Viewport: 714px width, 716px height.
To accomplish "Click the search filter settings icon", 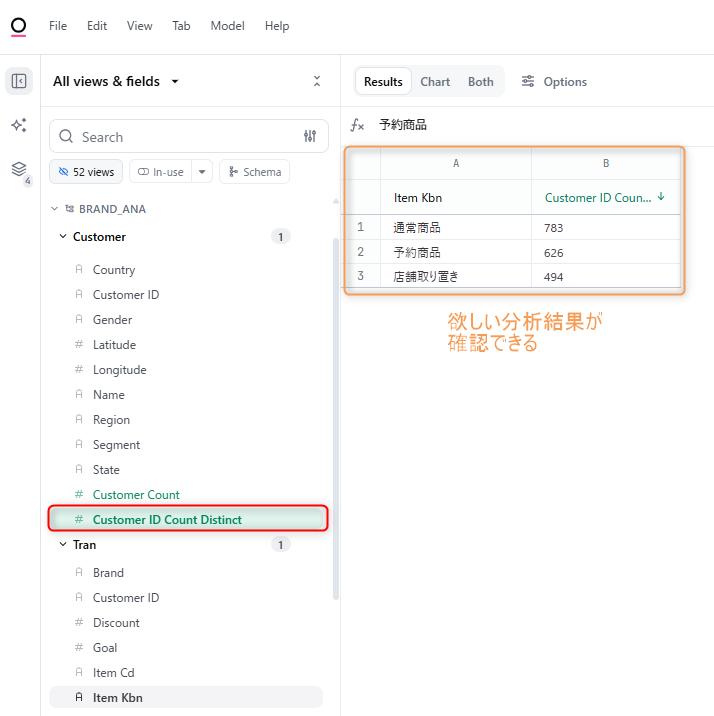I will pyautogui.click(x=310, y=137).
